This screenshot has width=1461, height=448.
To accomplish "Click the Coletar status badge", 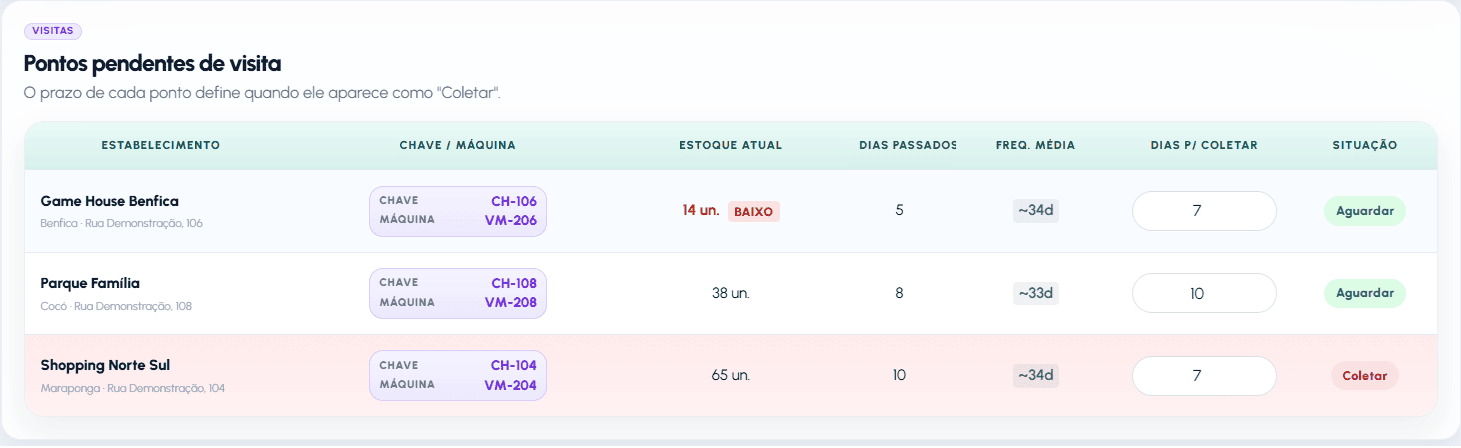I will [1364, 376].
